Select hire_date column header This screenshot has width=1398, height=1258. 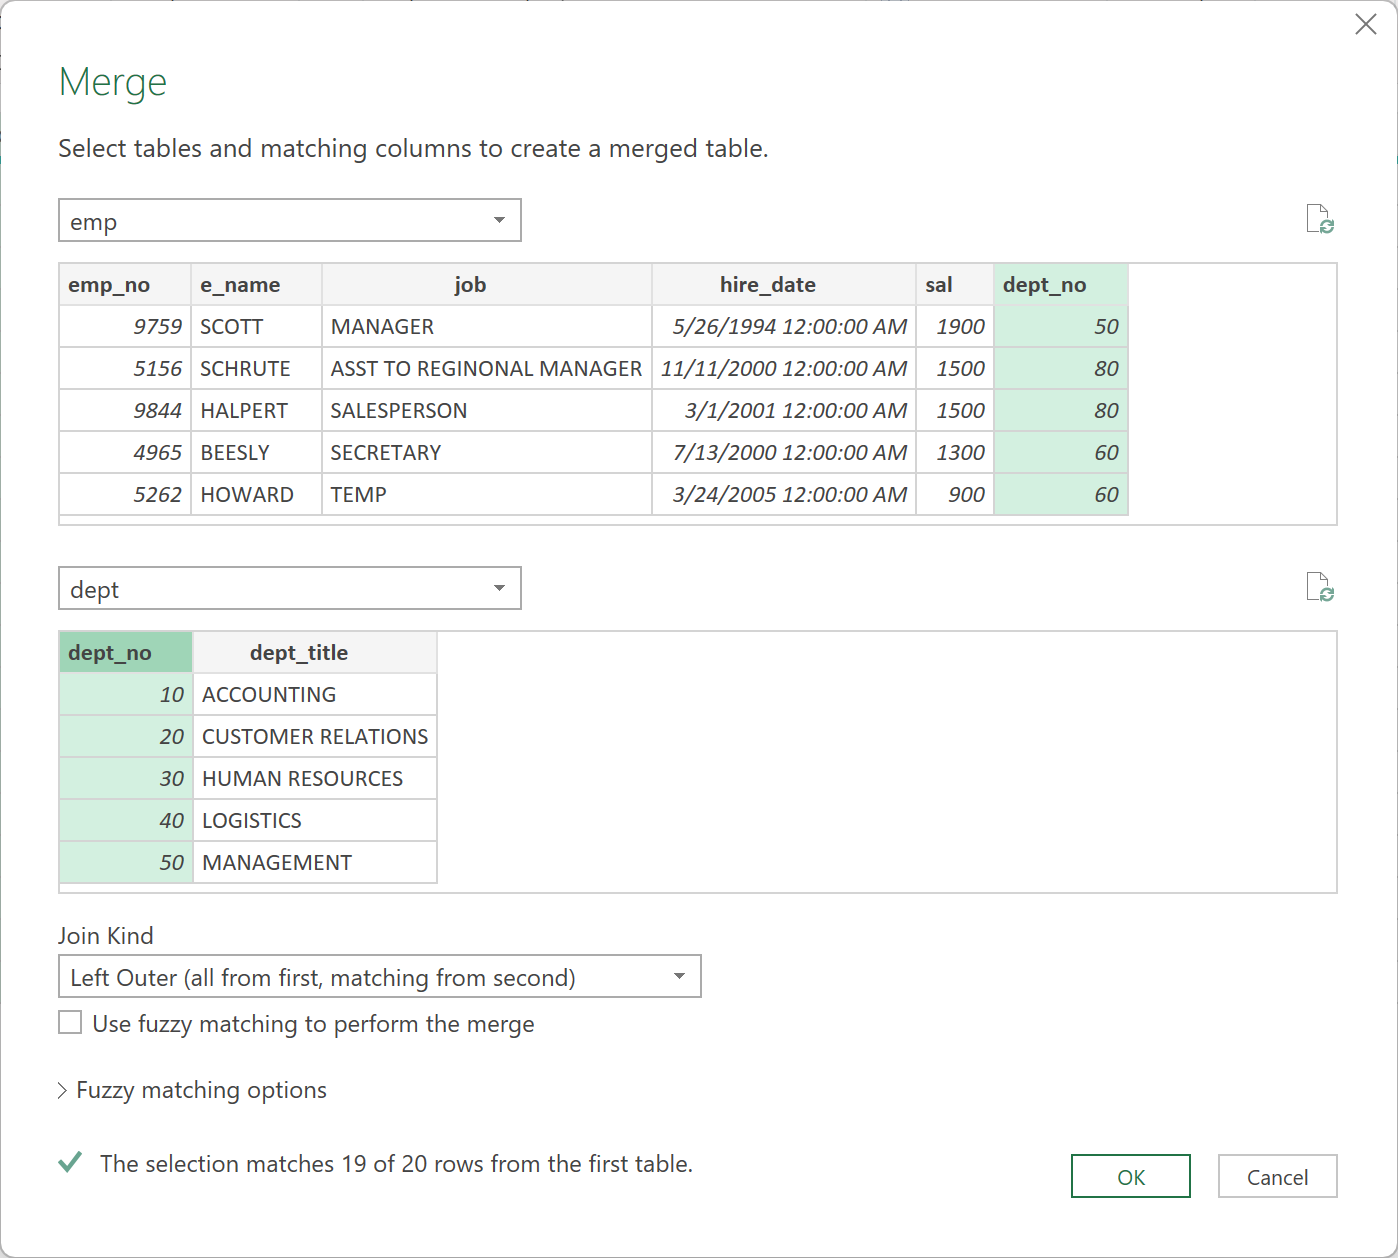(x=783, y=285)
